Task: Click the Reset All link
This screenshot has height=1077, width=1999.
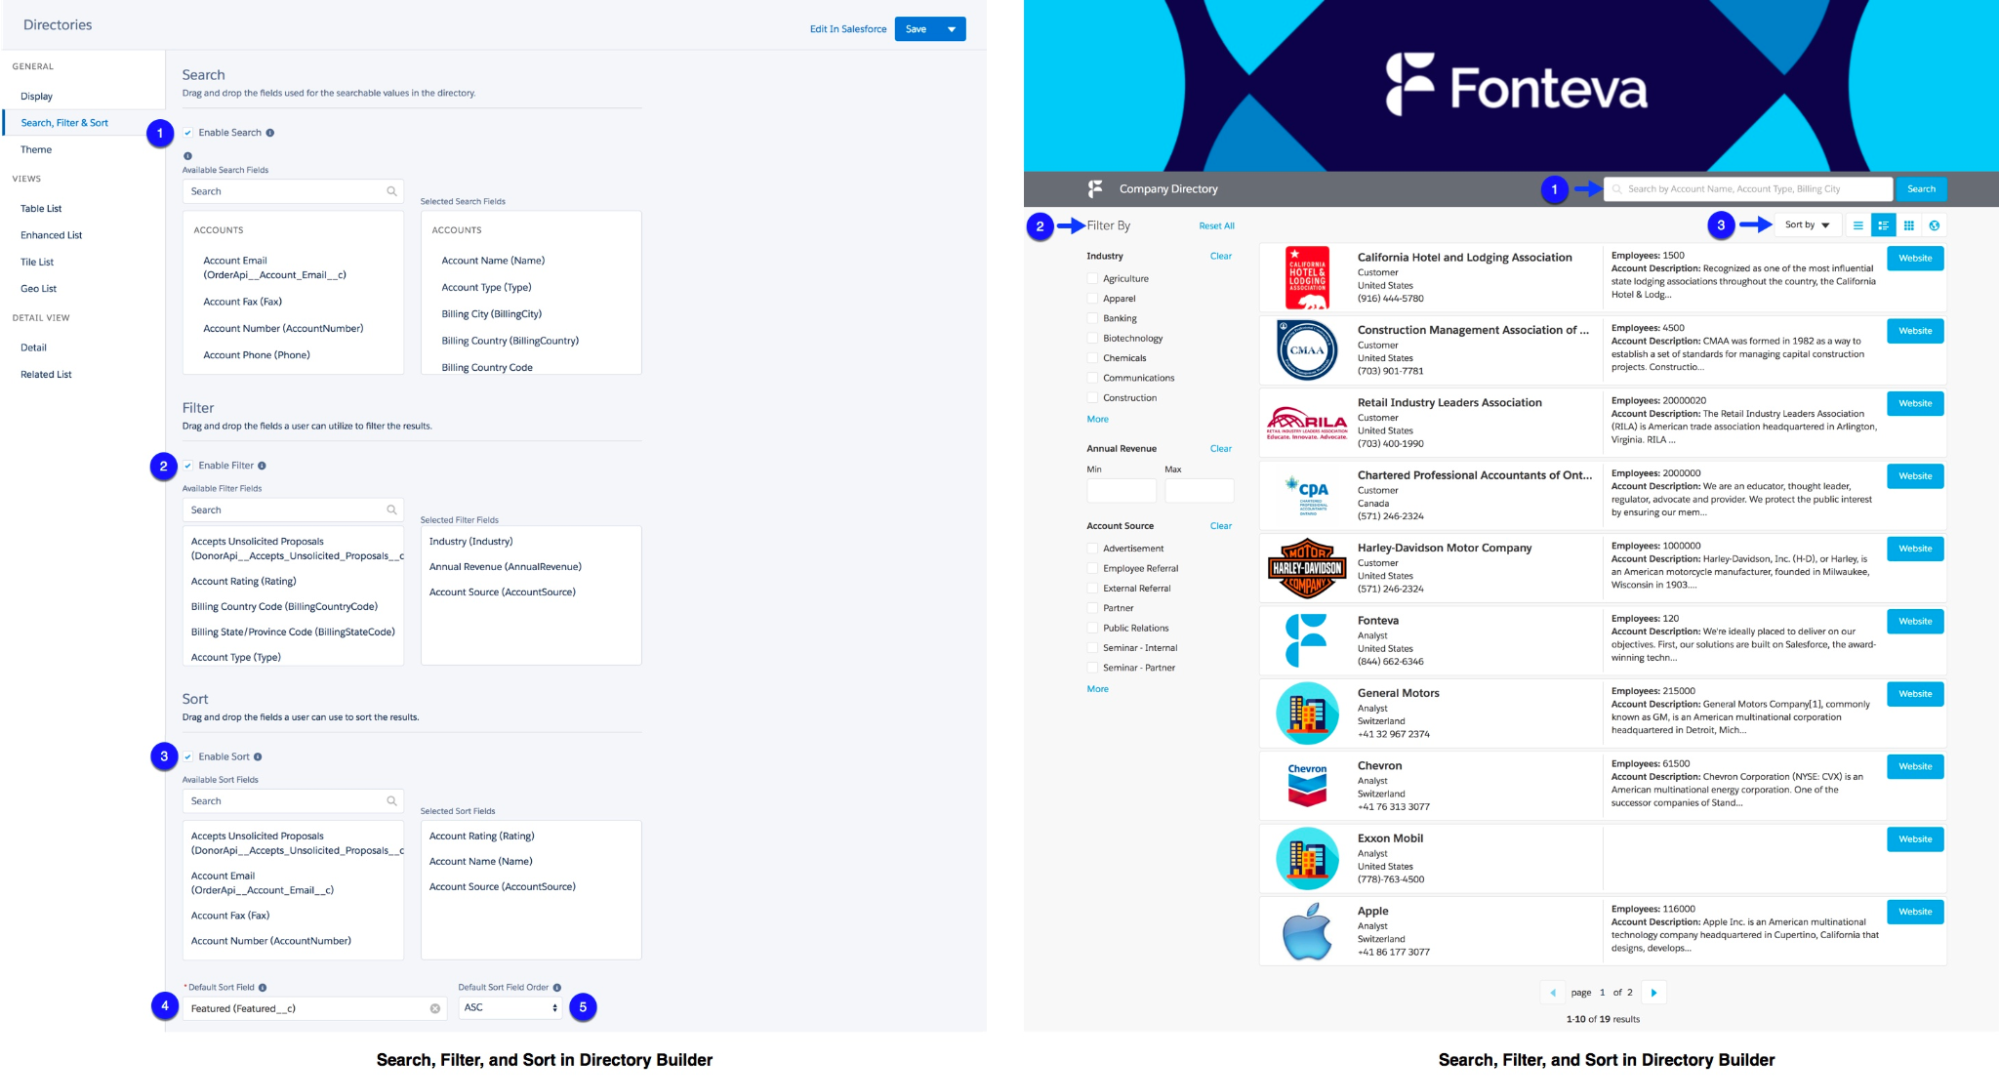Action: point(1216,225)
